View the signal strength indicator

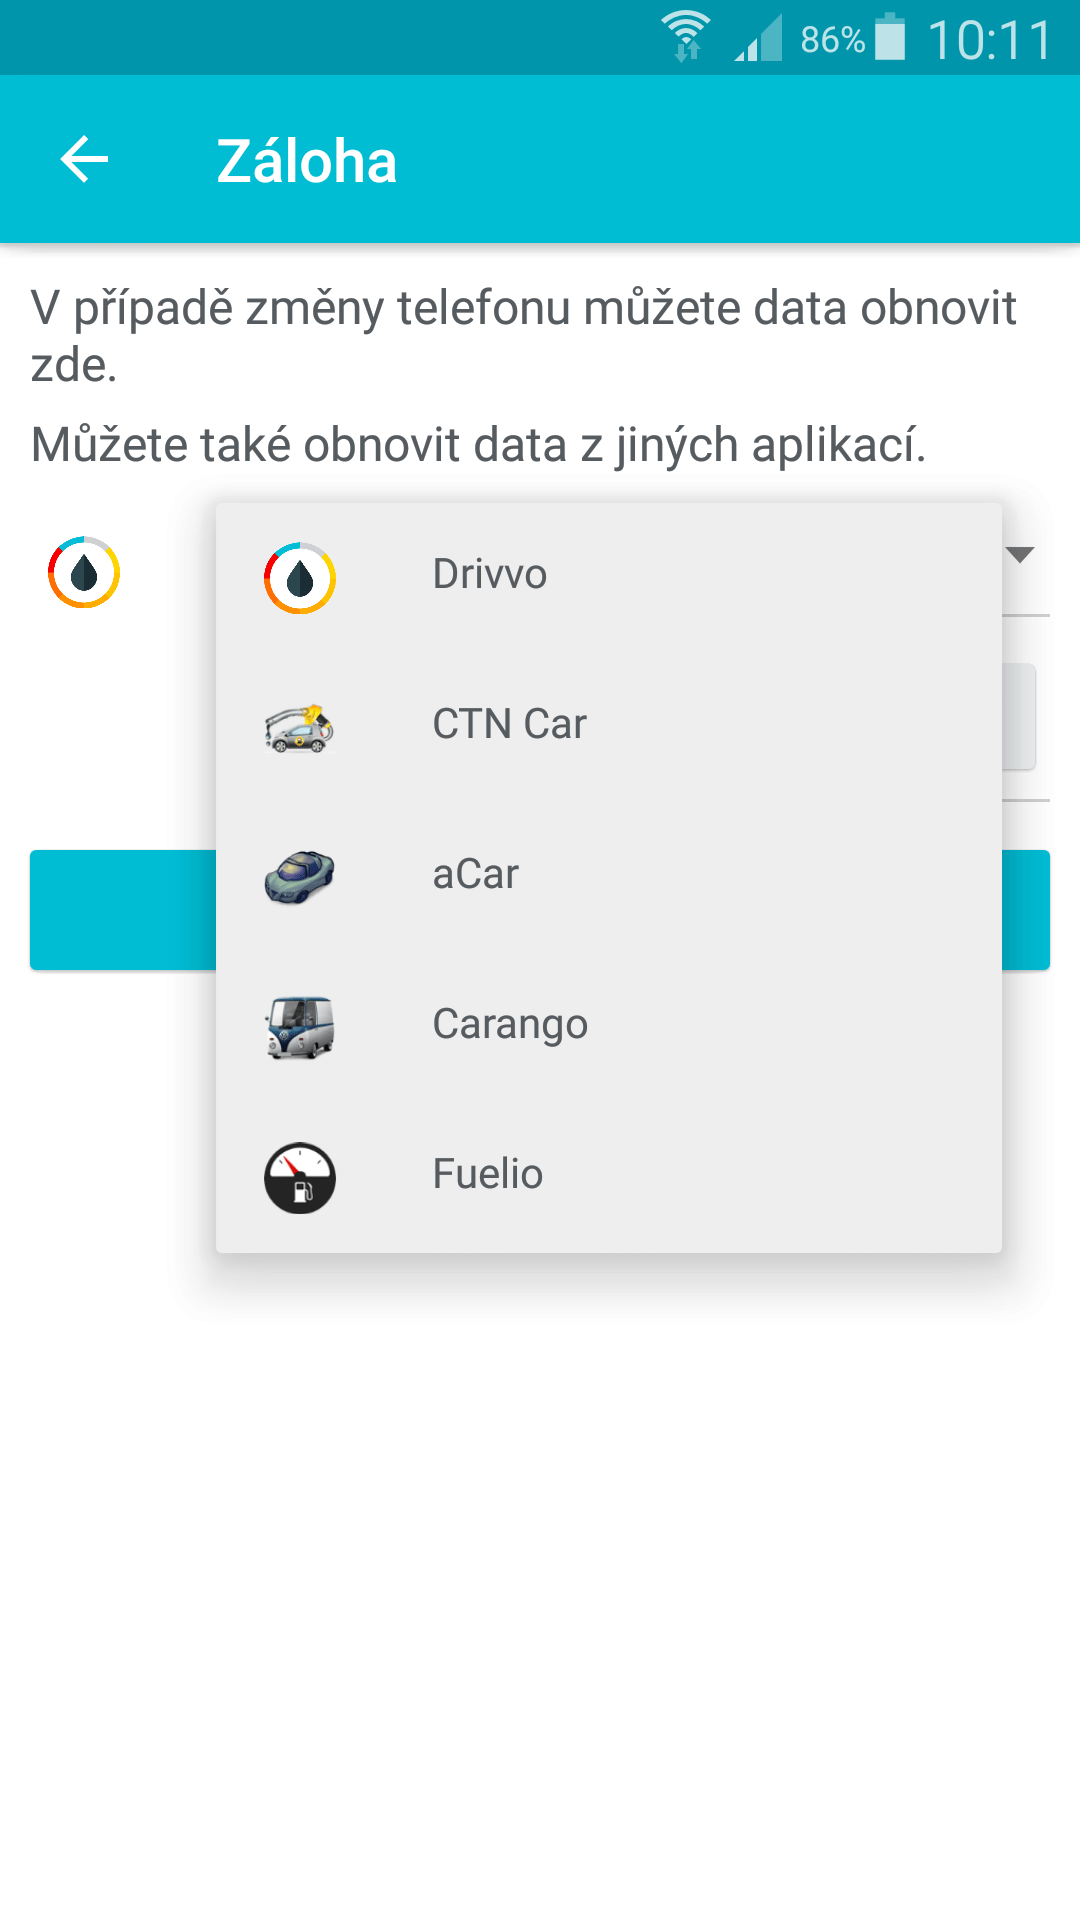(x=758, y=38)
